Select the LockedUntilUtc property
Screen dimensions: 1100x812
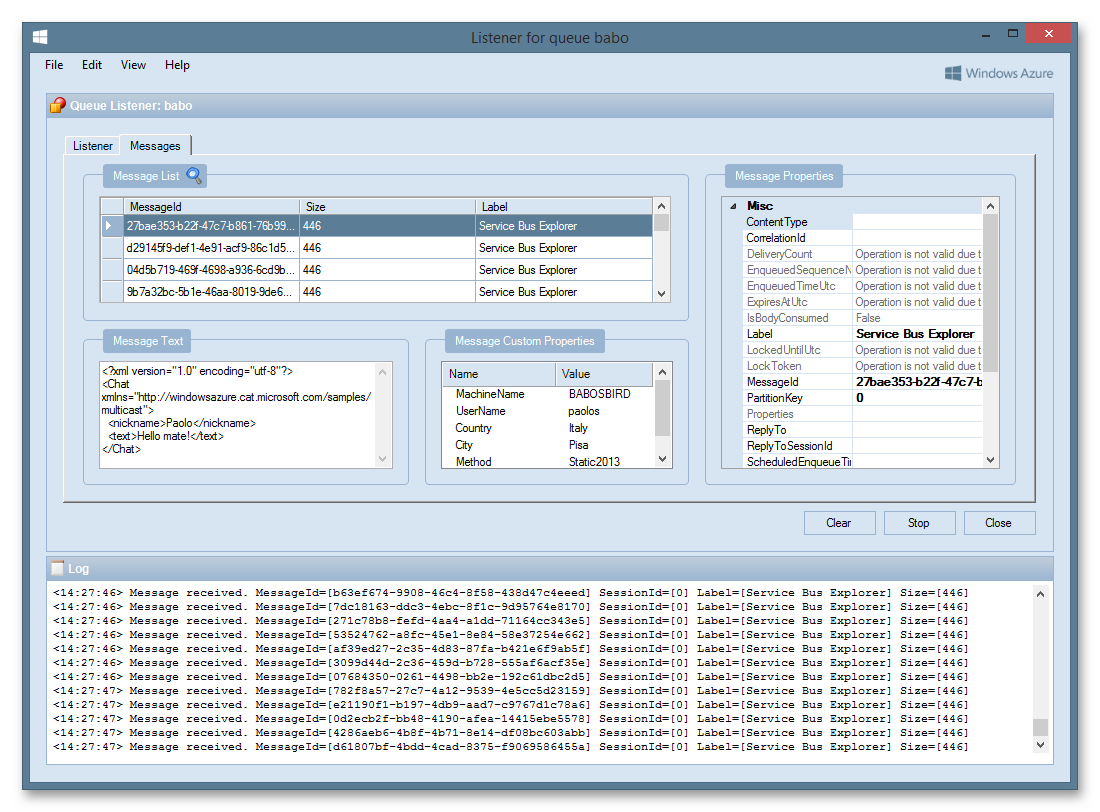coord(863,350)
